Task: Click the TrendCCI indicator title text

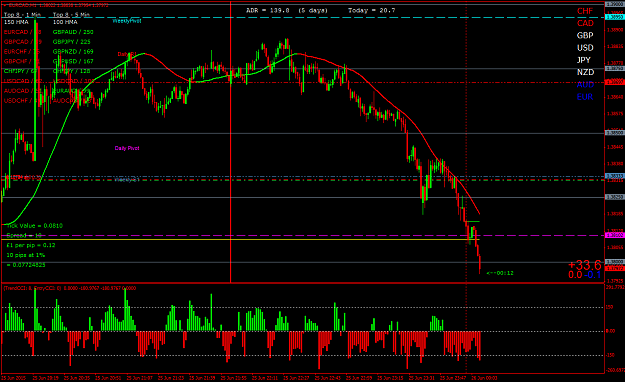Action: tap(69, 288)
